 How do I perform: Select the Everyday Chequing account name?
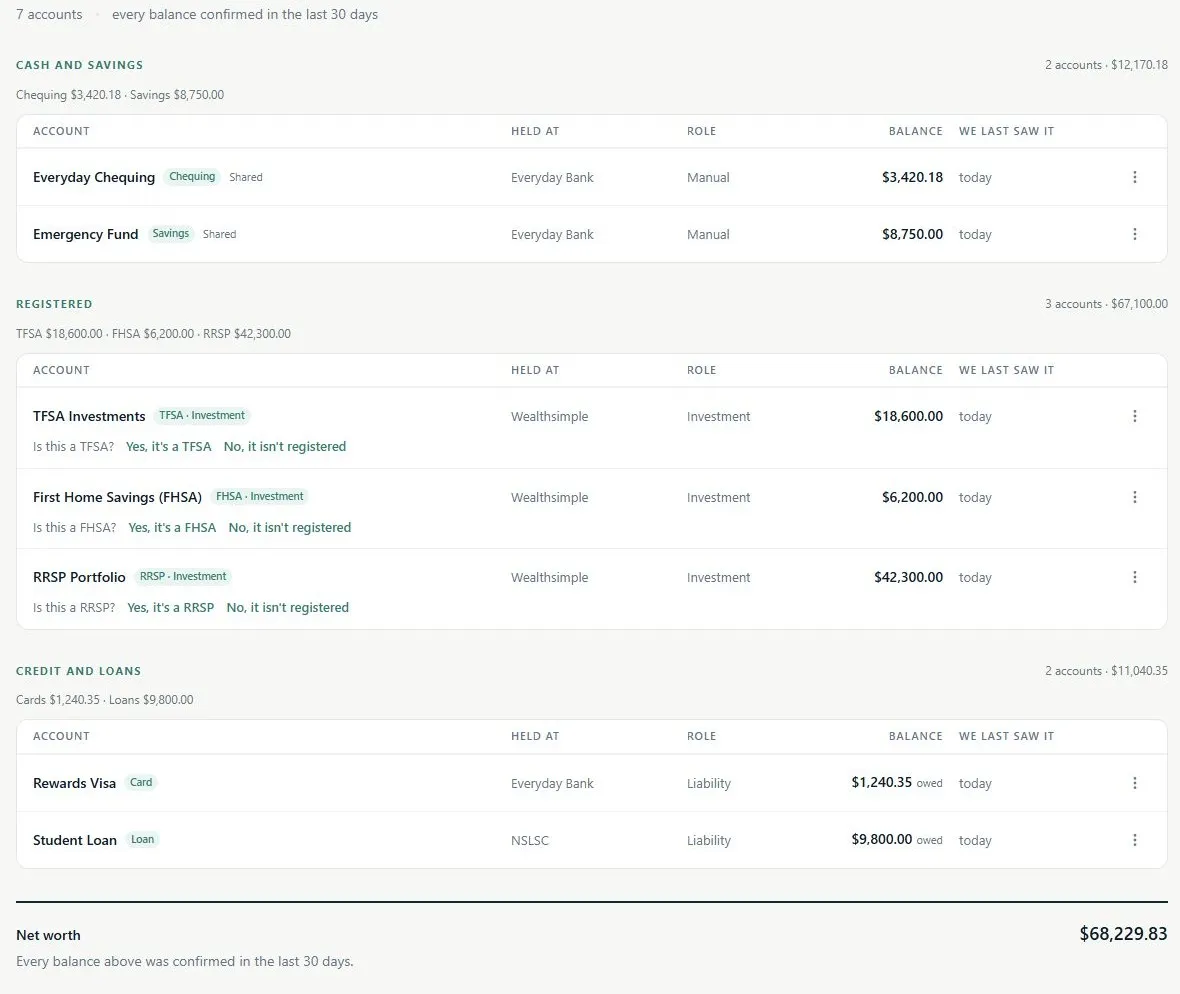[x=94, y=177]
